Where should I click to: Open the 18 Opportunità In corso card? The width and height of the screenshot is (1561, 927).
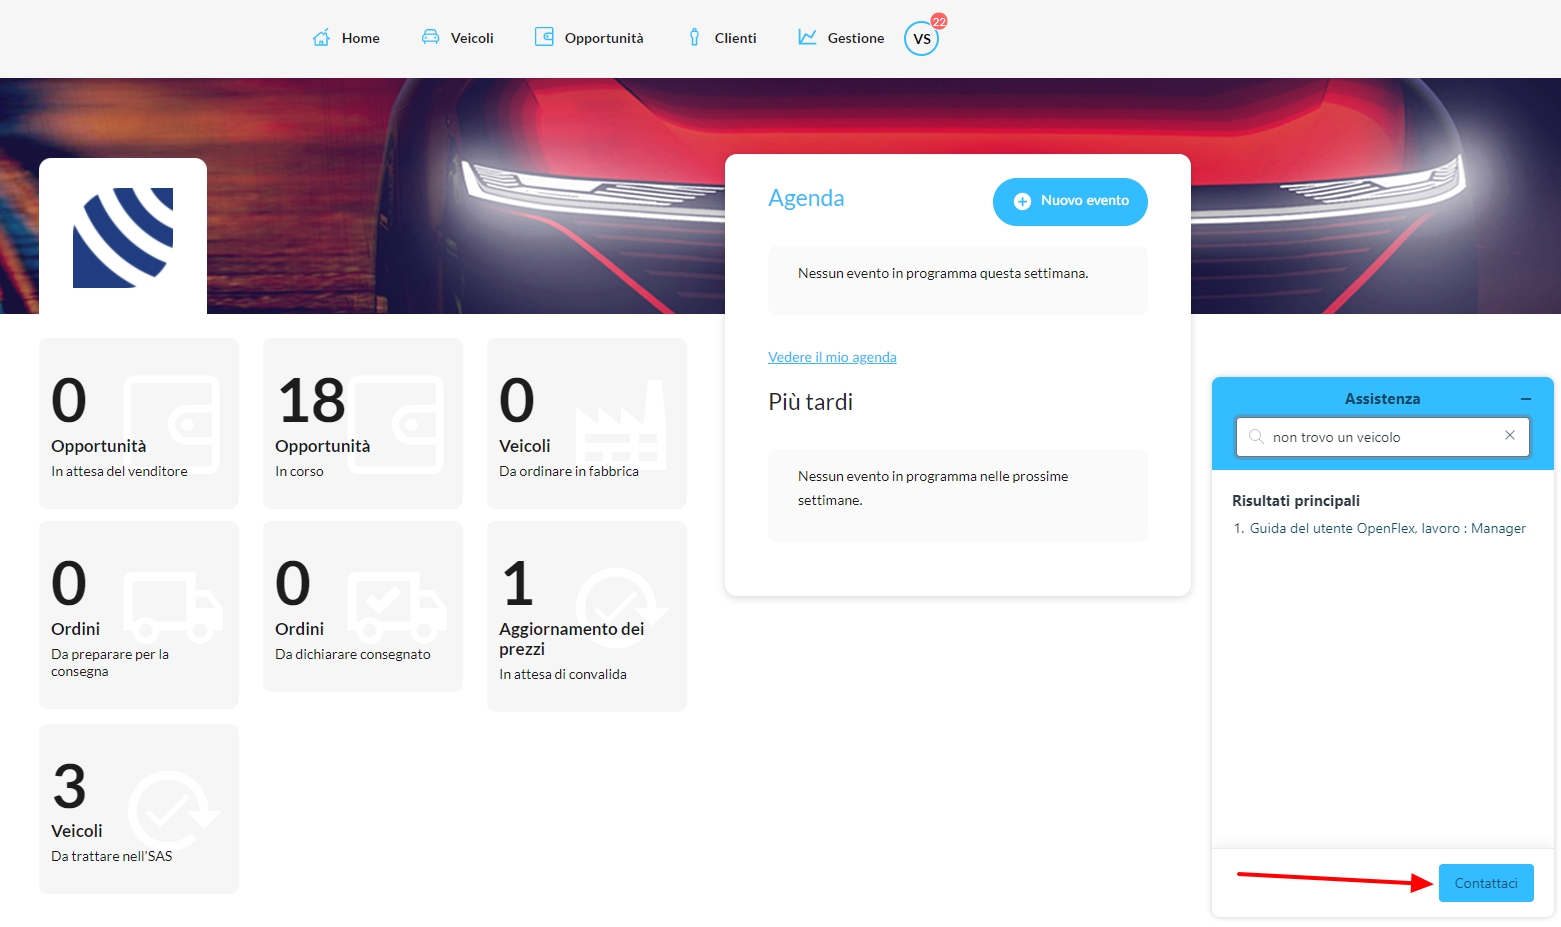click(x=363, y=423)
